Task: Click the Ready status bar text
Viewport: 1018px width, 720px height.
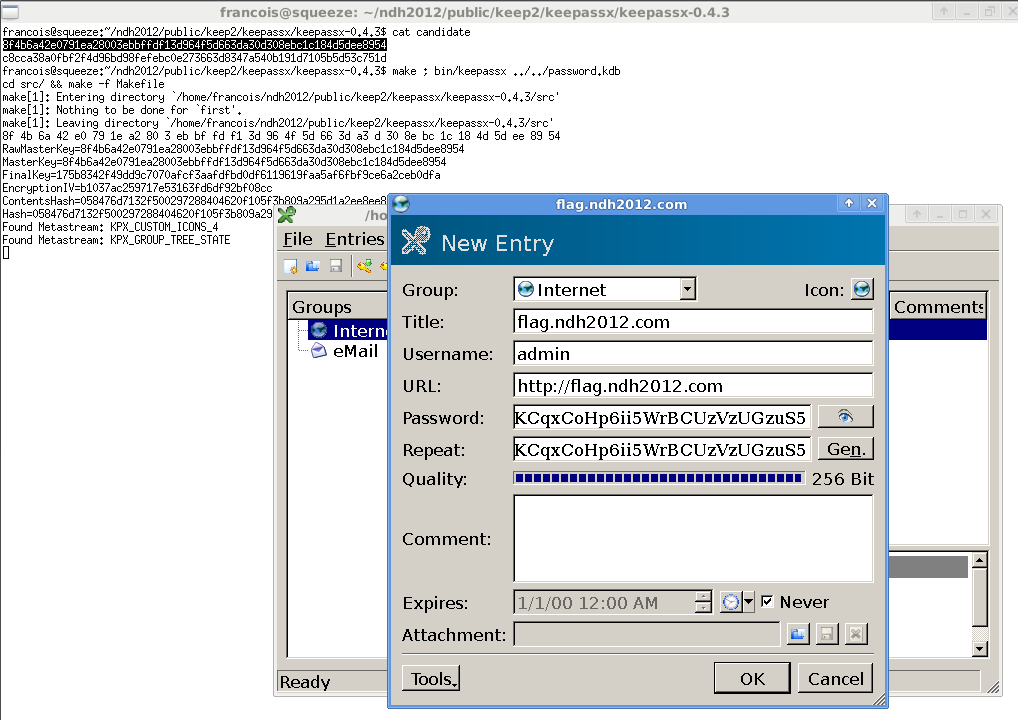Action: (x=305, y=682)
